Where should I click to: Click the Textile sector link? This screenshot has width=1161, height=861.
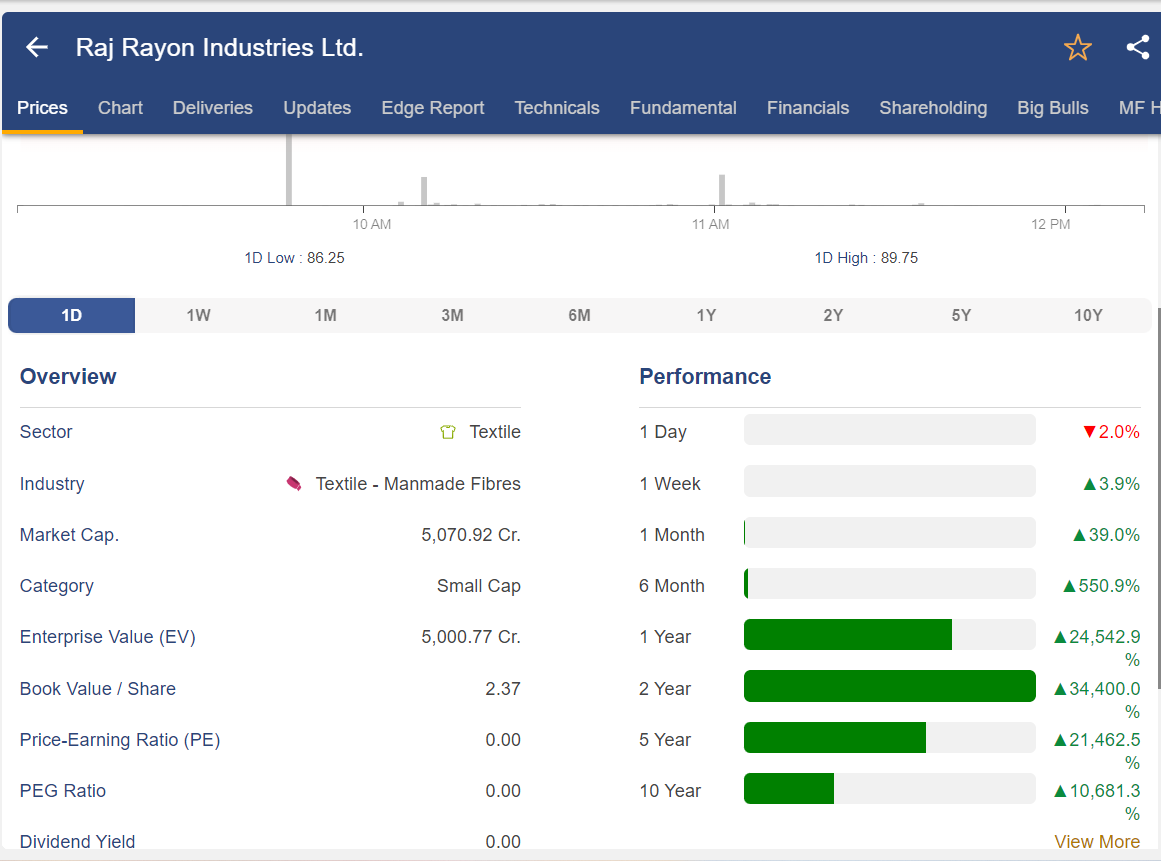click(495, 432)
